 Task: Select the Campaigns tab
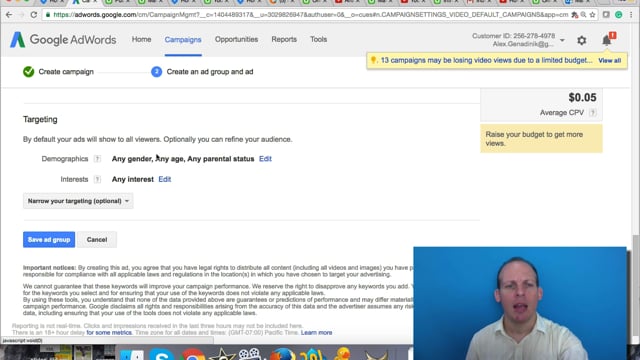pos(183,40)
